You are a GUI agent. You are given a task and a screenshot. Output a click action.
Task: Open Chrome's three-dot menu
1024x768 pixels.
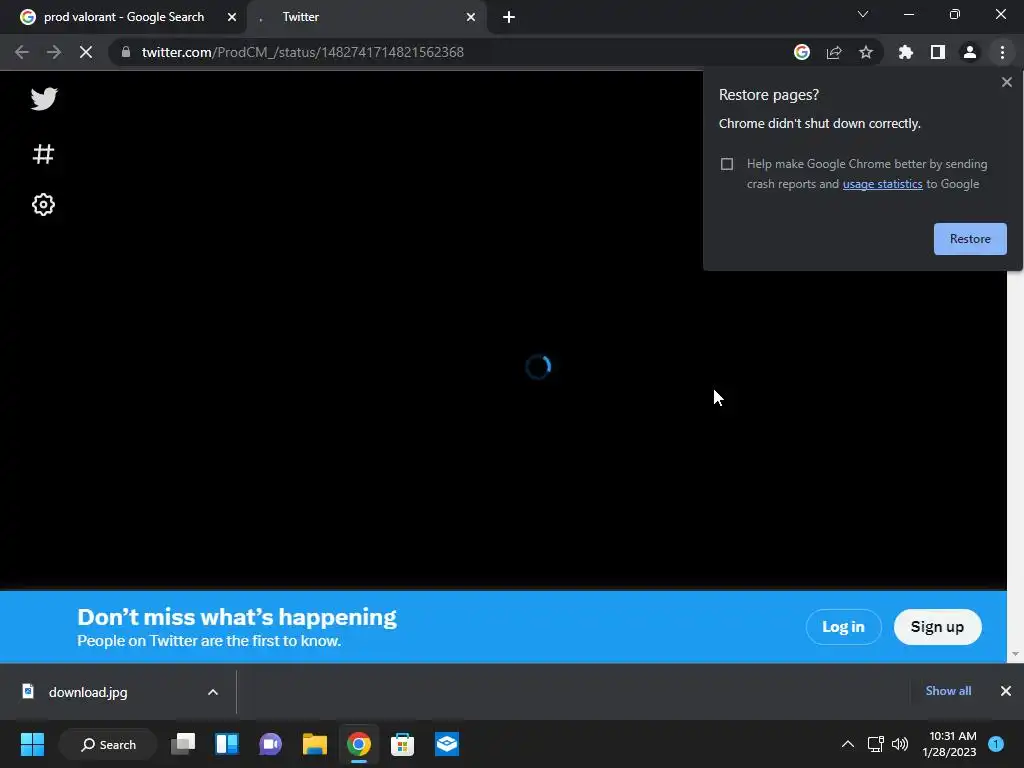click(1002, 52)
